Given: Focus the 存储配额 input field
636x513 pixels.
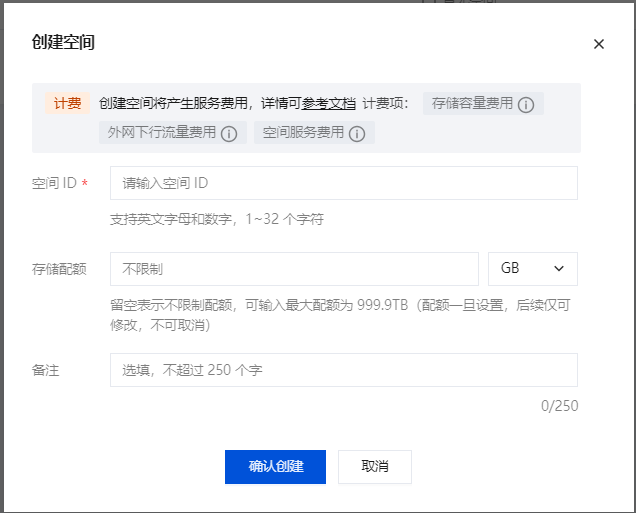Looking at the screenshot, I should point(294,269).
